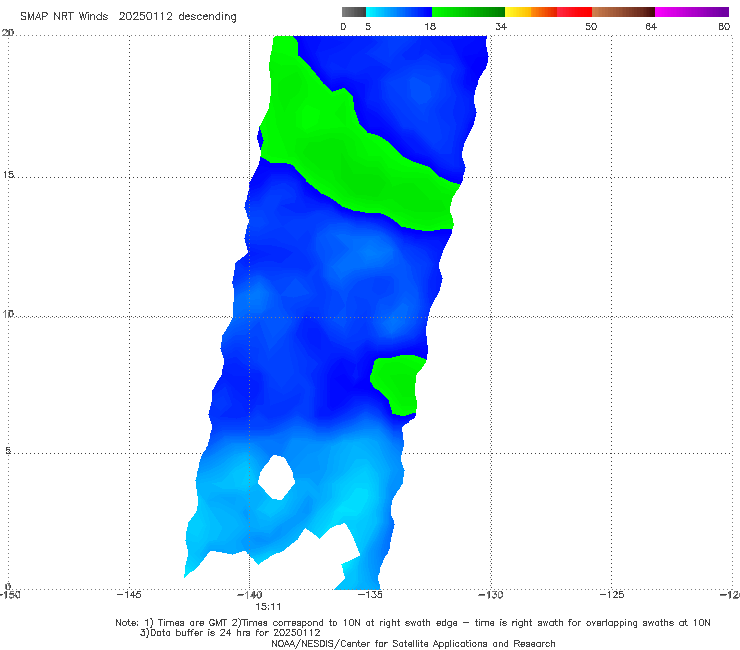
Task: Click the 'NOAA/NESDIS/Center for Satellite Applications and Research' credit
Action: [x=413, y=644]
